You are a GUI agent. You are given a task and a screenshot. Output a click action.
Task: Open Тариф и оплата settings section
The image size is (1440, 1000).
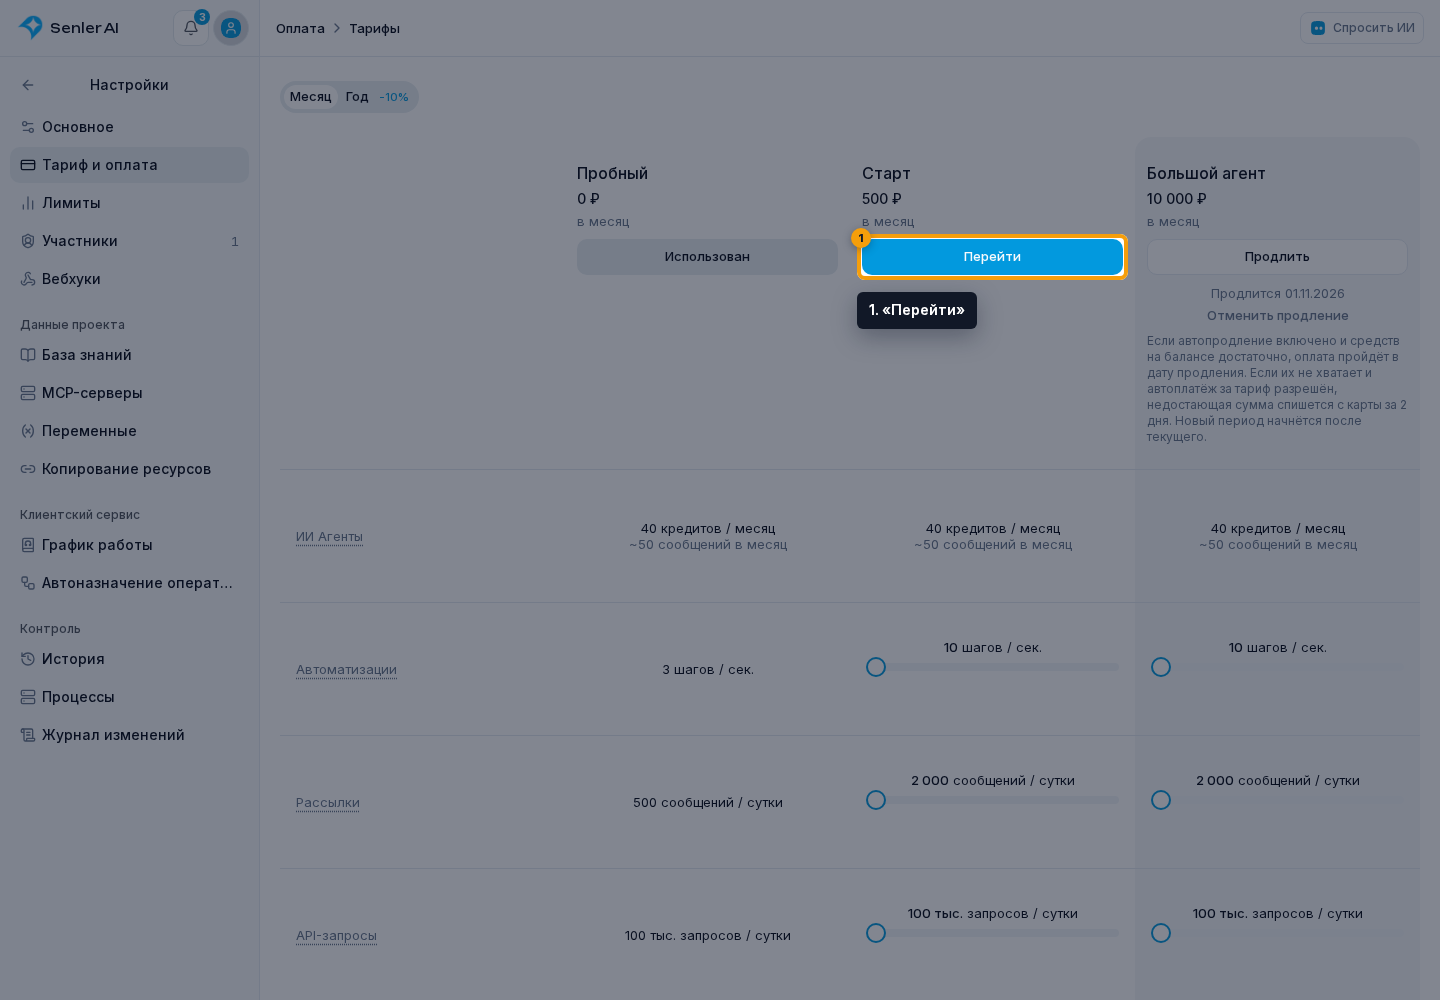click(x=129, y=165)
